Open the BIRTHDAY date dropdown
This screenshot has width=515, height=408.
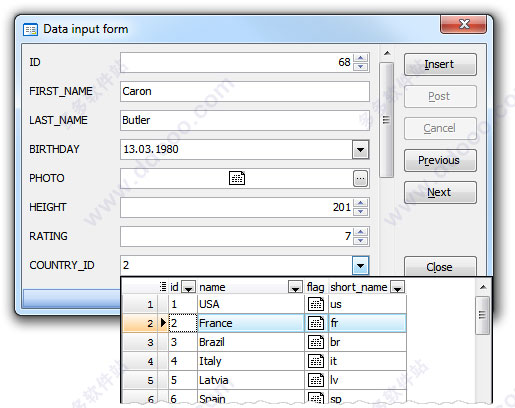360,149
